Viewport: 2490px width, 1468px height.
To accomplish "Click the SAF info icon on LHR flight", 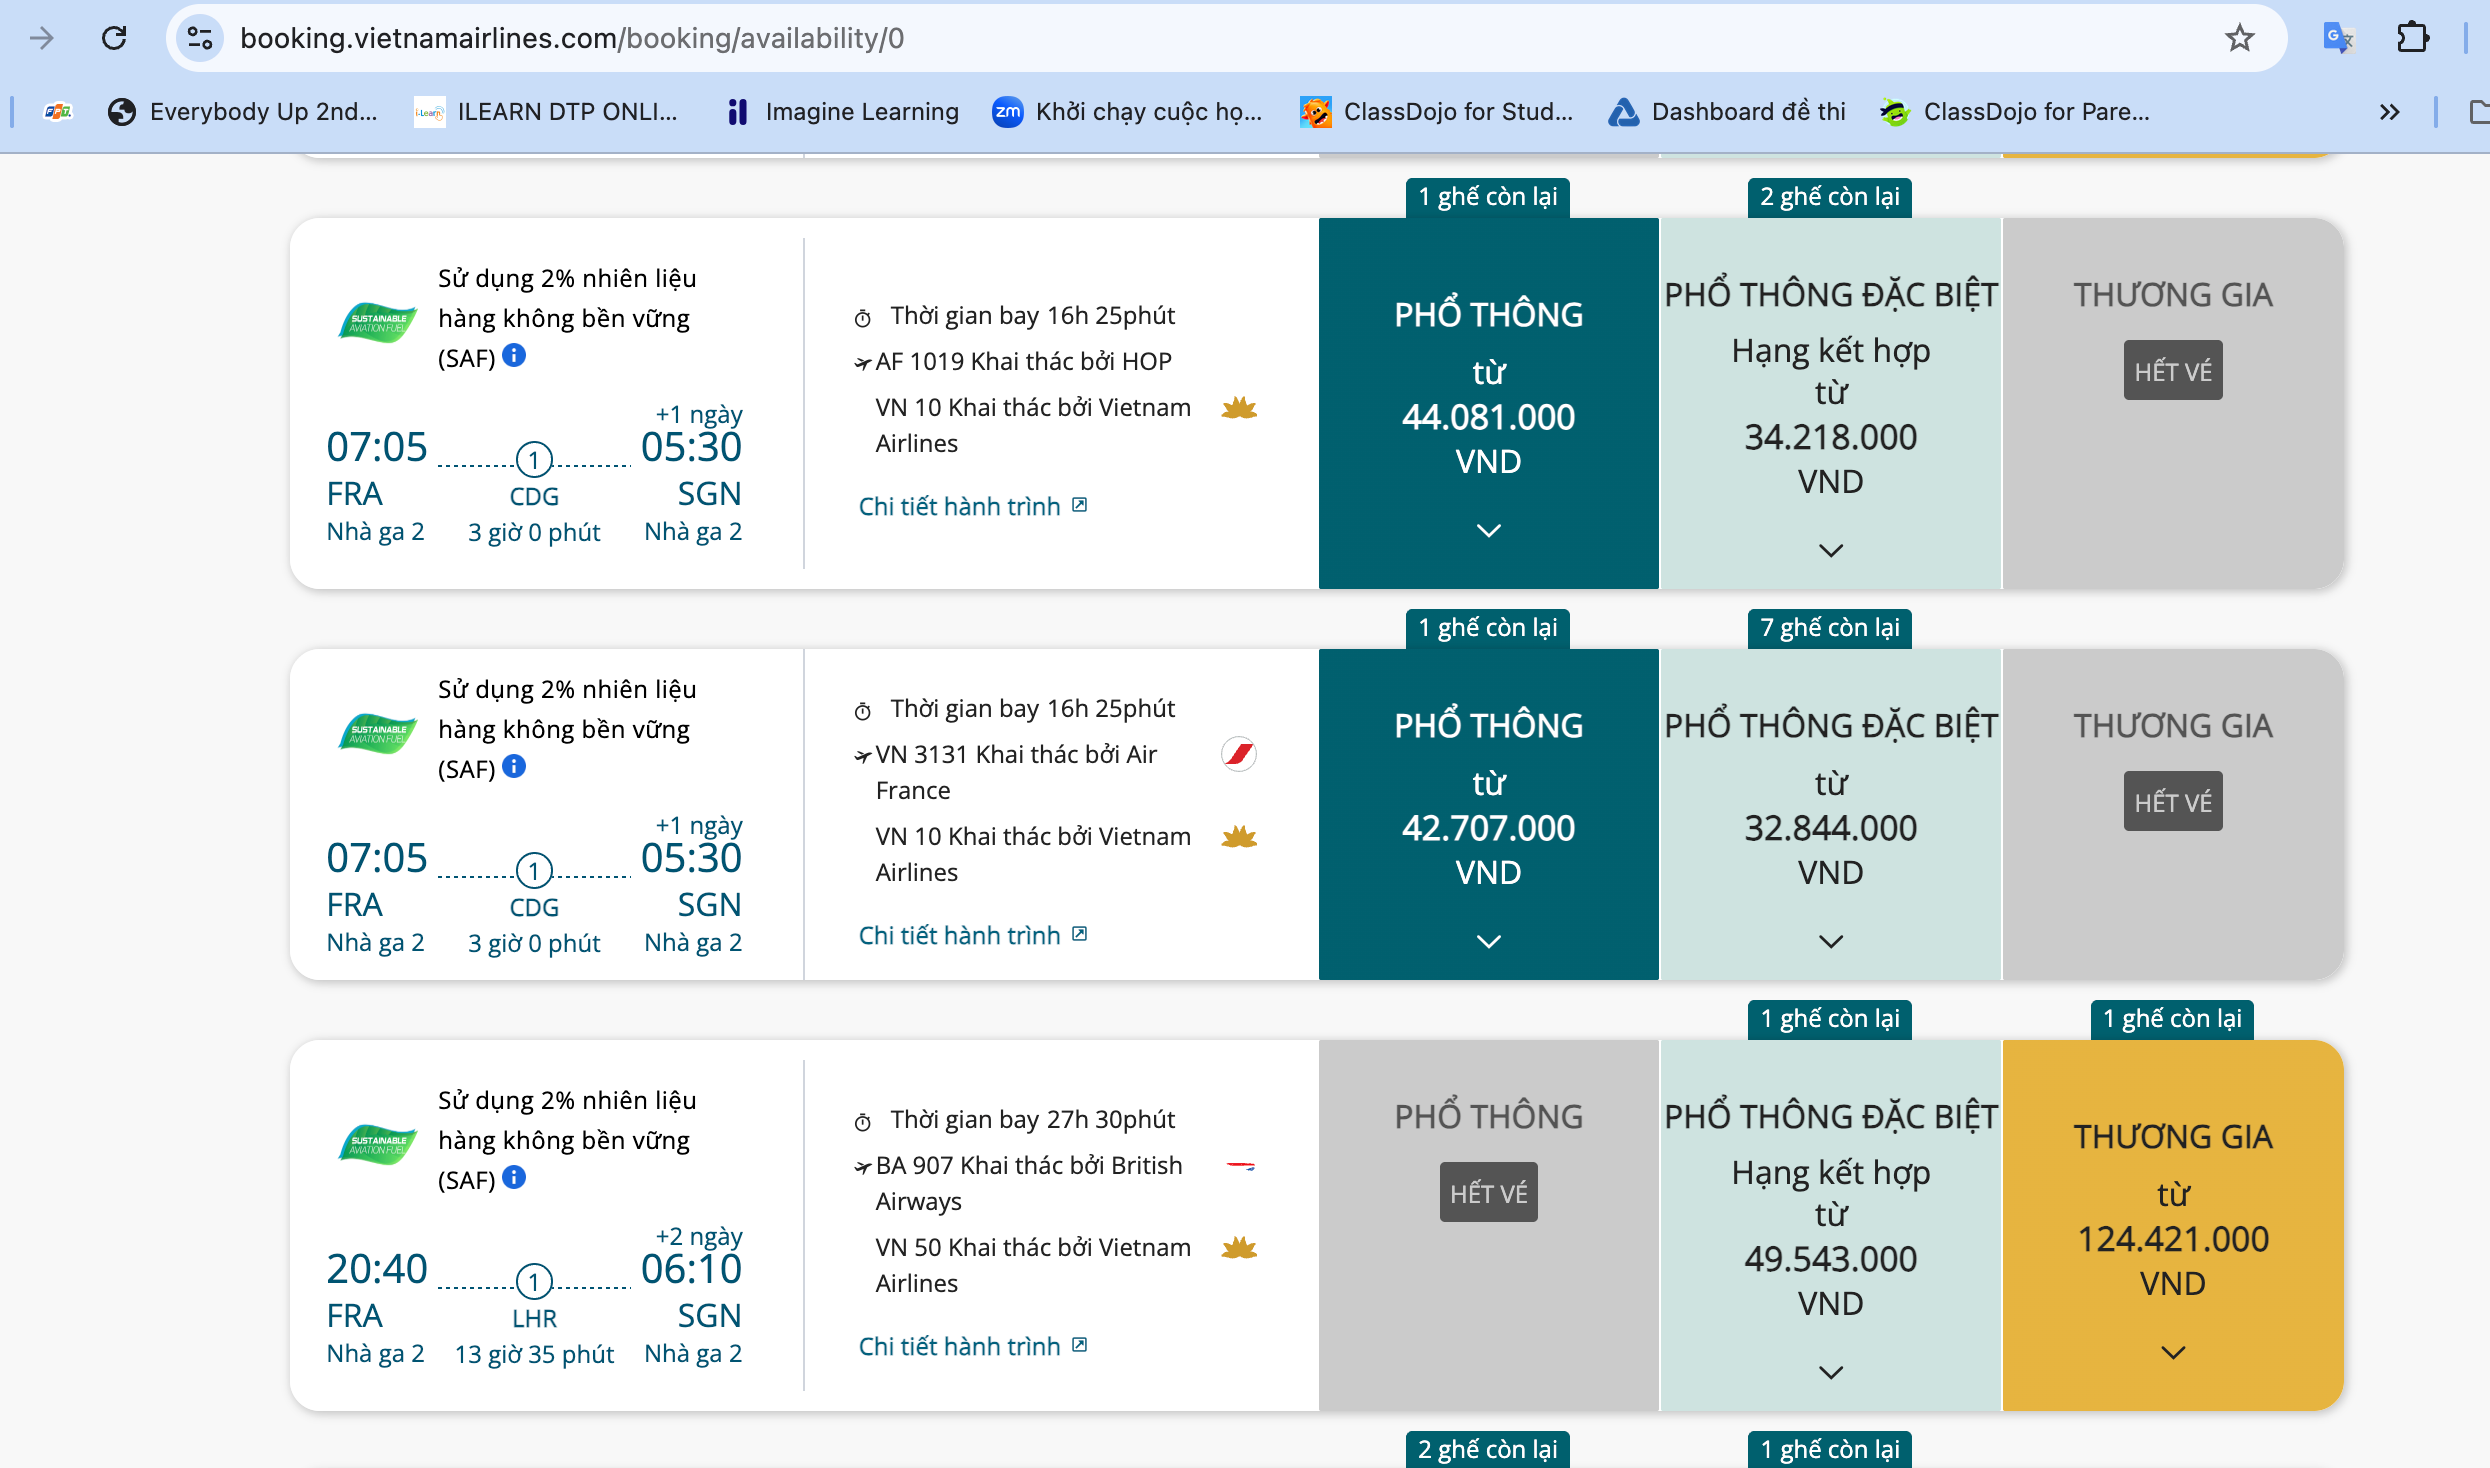I will point(514,1177).
